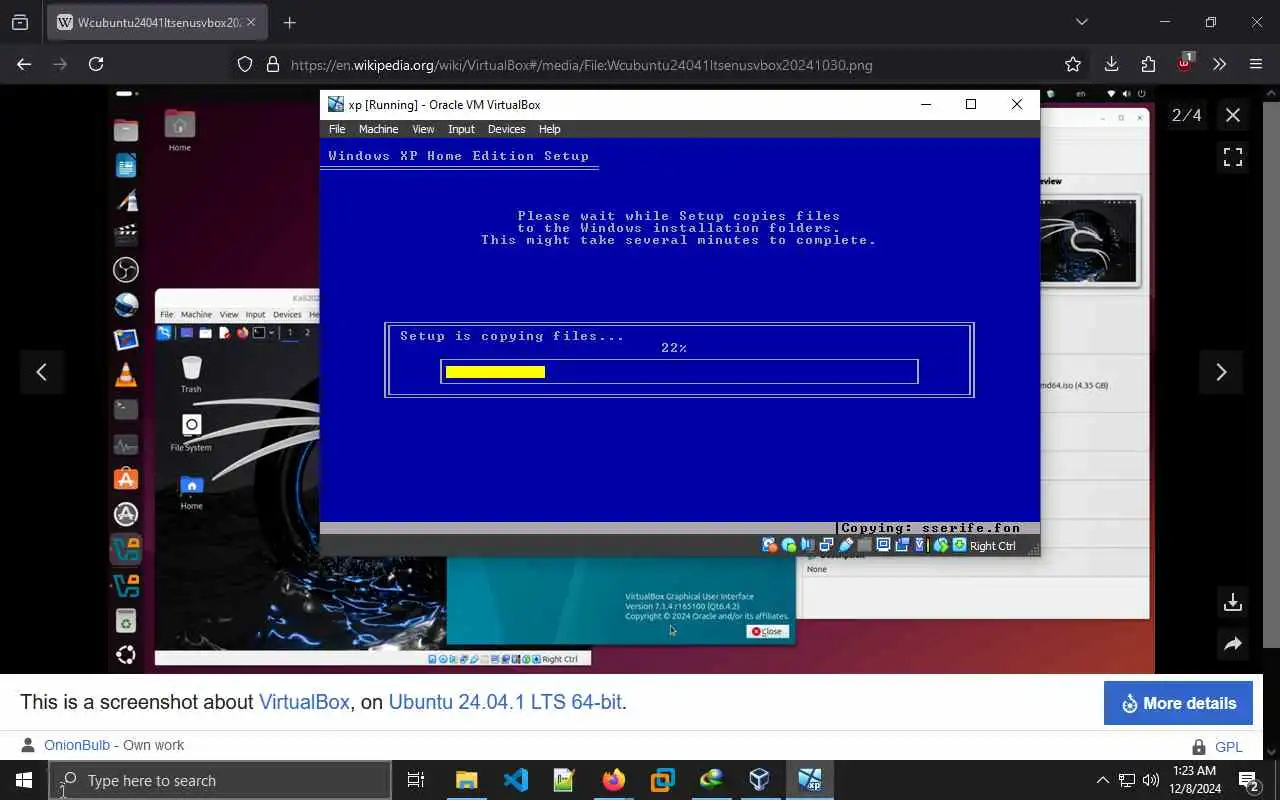This screenshot has height=800, width=1280.
Task: Download this image file
Action: point(1233,603)
